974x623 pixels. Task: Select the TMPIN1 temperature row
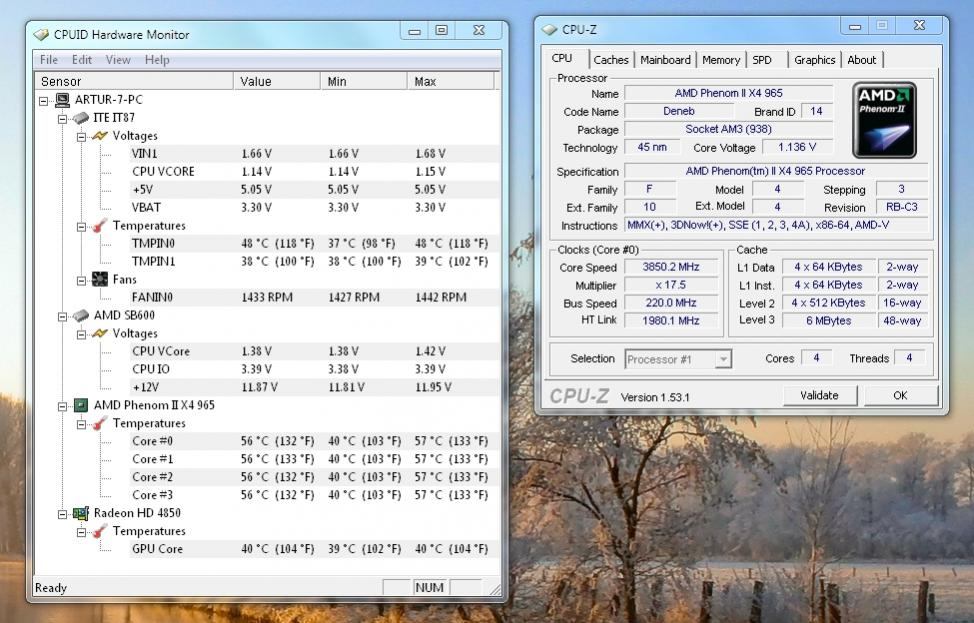pyautogui.click(x=314, y=261)
